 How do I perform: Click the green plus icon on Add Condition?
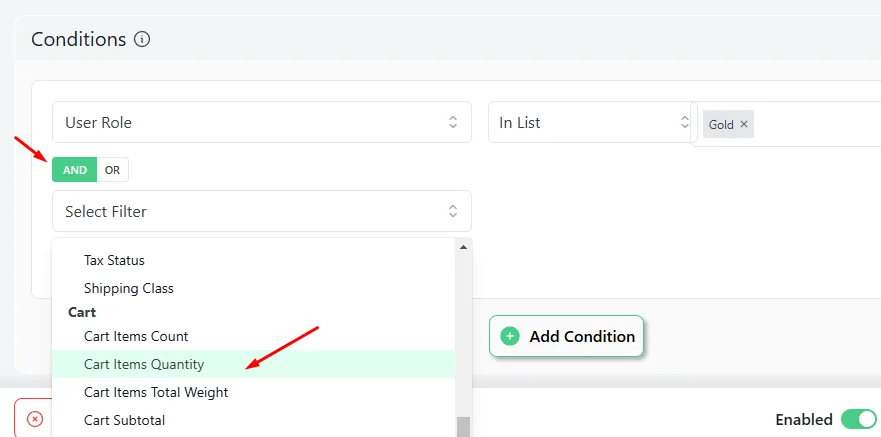(510, 336)
